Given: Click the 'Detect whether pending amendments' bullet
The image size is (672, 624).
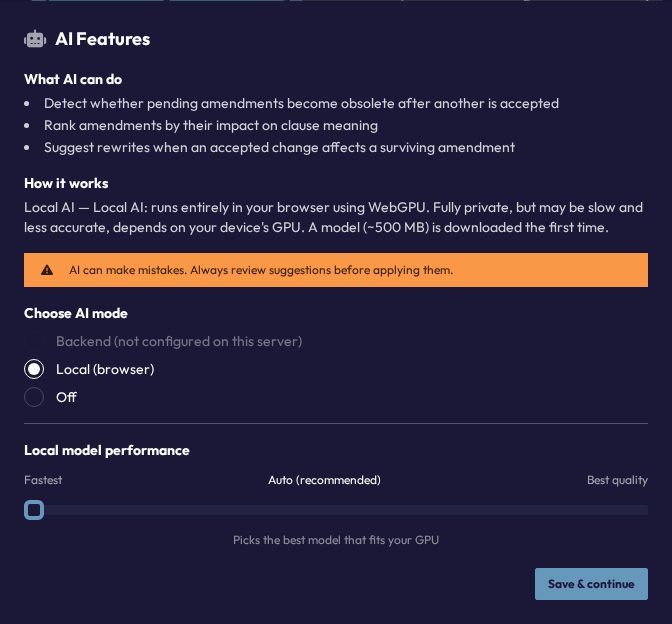Looking at the screenshot, I should click(301, 103).
